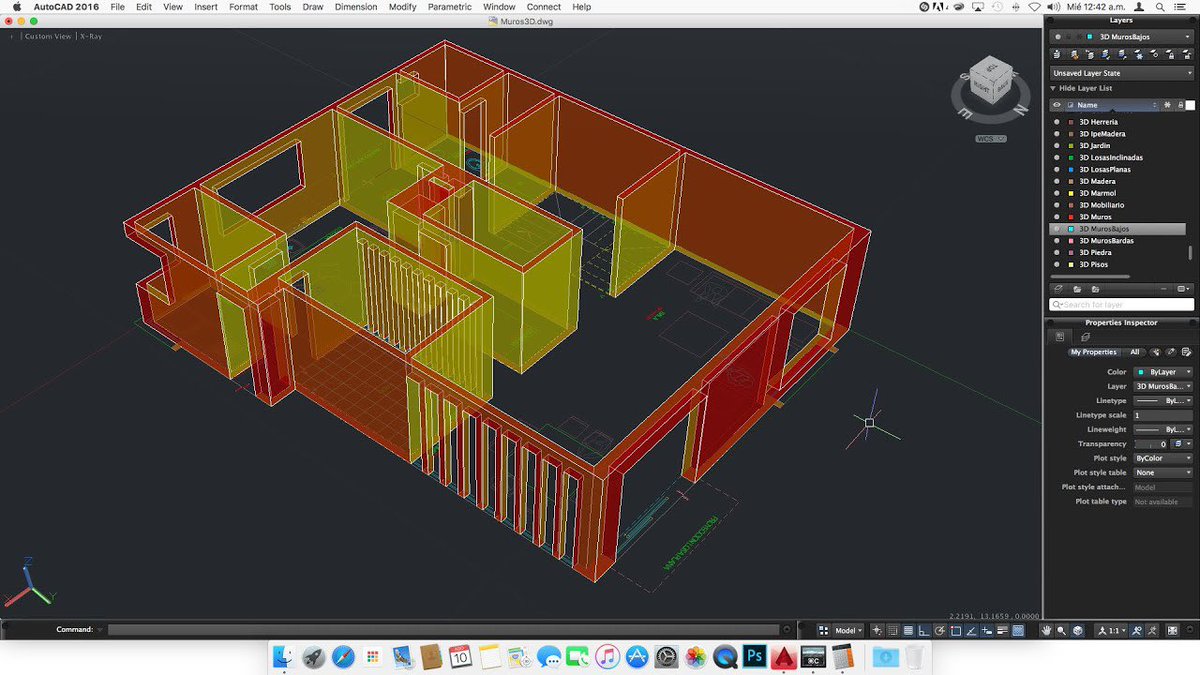Click the lock column header icon
Viewport: 1200px width, 675px height.
1181,105
